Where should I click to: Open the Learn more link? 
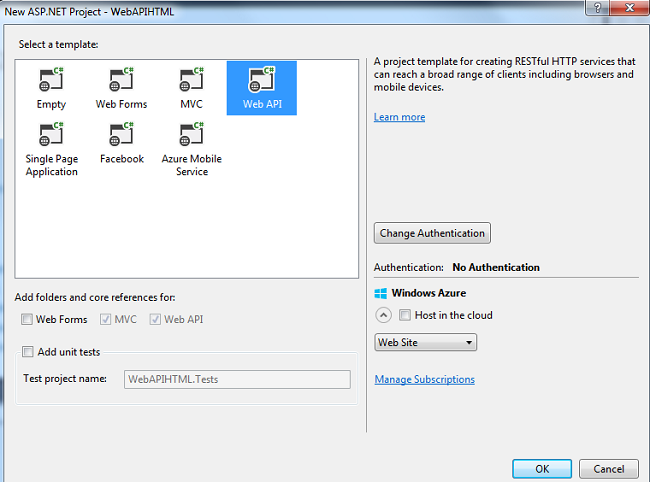(x=399, y=117)
